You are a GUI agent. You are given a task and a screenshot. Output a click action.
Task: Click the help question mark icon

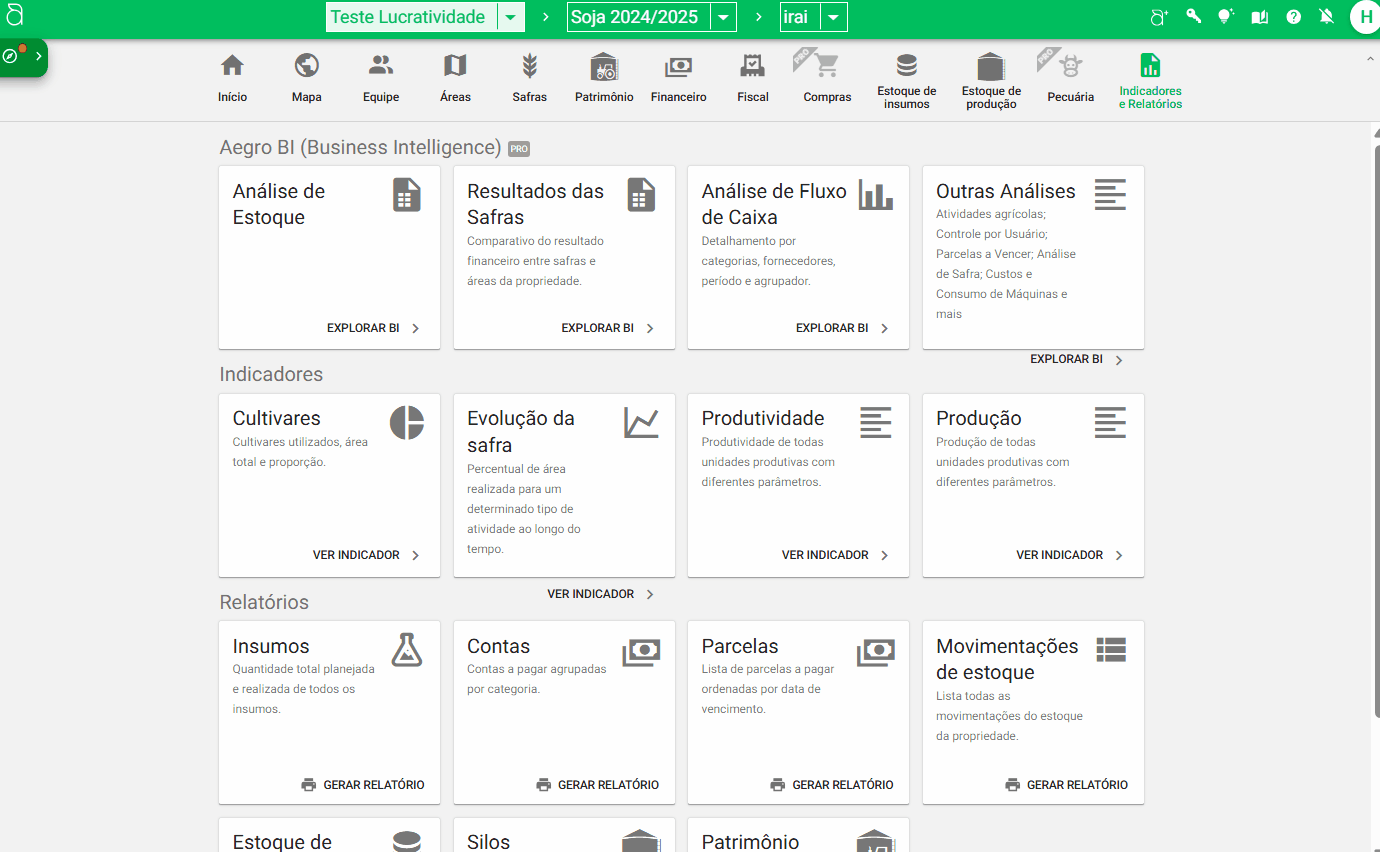1293,17
